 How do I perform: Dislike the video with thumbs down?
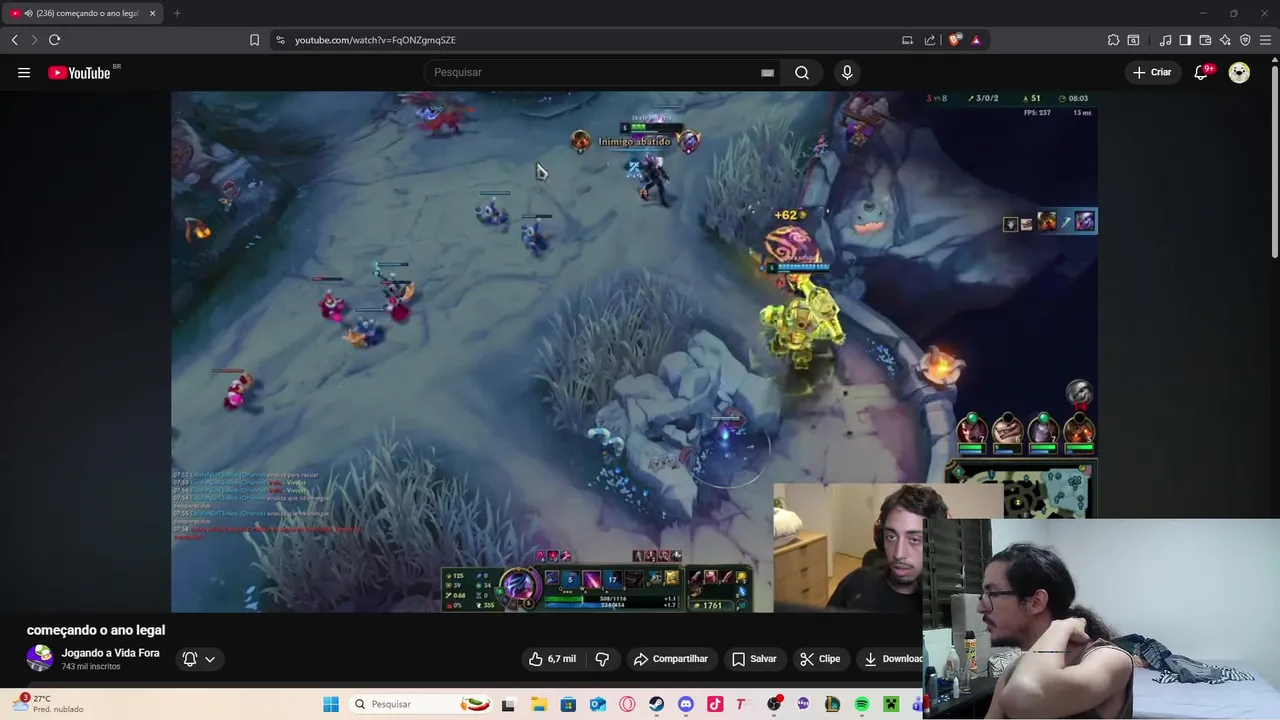tap(602, 659)
